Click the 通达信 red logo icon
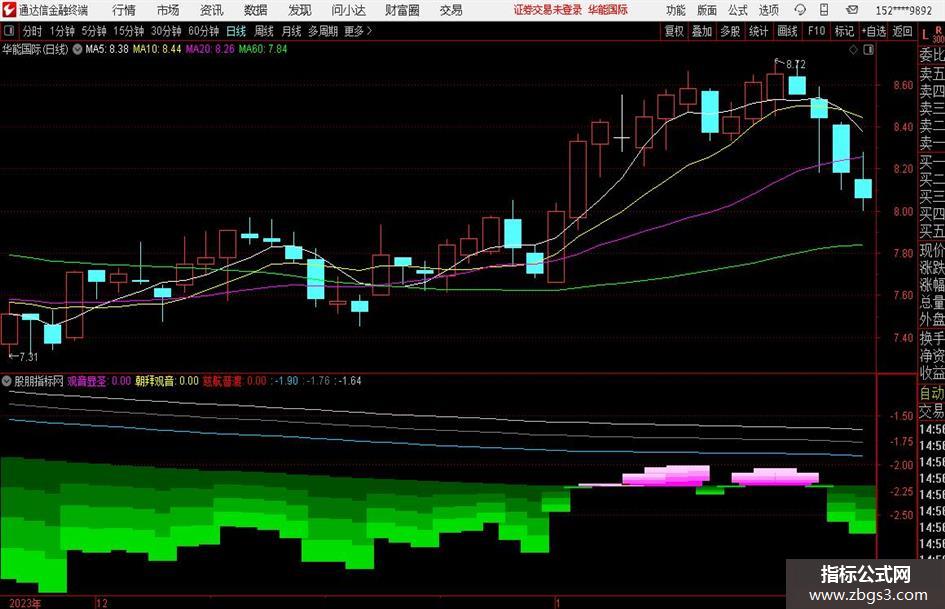 (x=9, y=10)
